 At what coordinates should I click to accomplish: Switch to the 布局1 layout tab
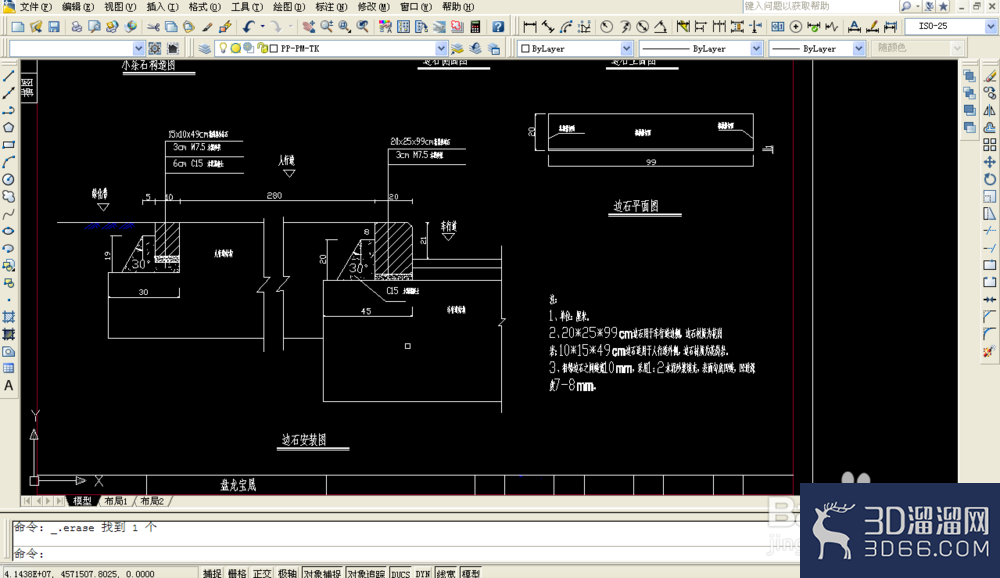(116, 501)
